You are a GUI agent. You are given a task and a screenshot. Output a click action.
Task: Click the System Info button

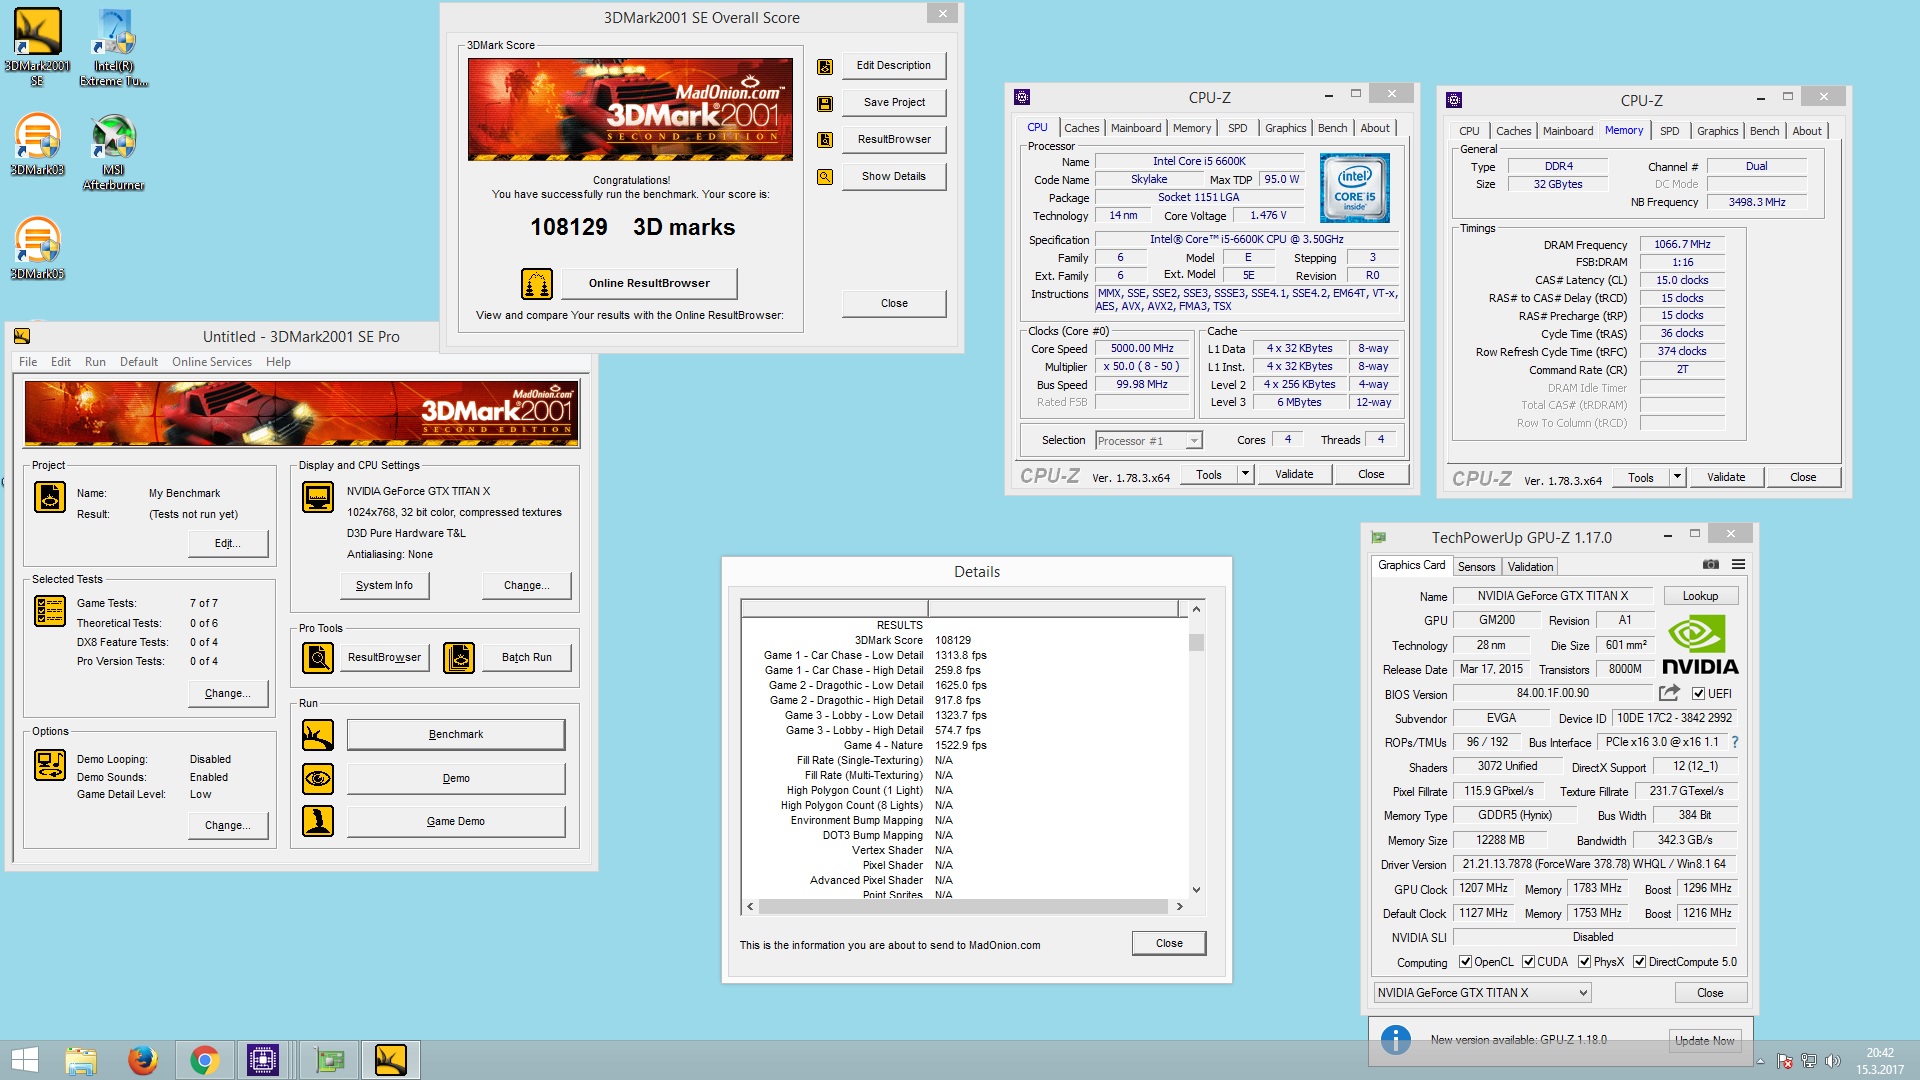(384, 585)
